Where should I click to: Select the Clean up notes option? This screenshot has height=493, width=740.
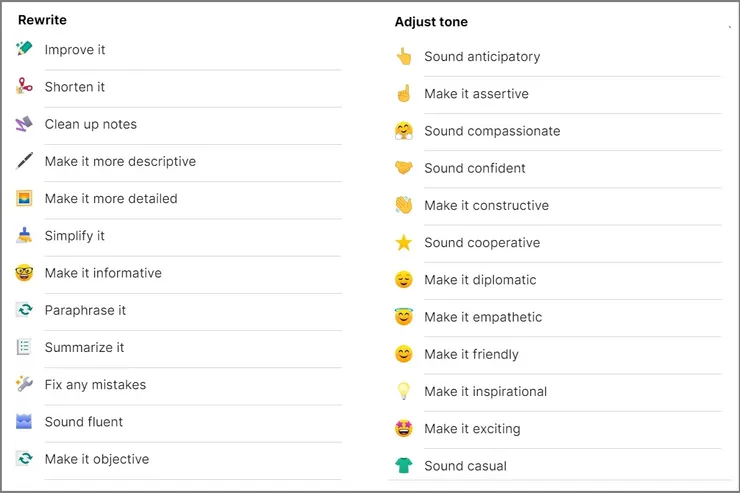pyautogui.click(x=90, y=124)
